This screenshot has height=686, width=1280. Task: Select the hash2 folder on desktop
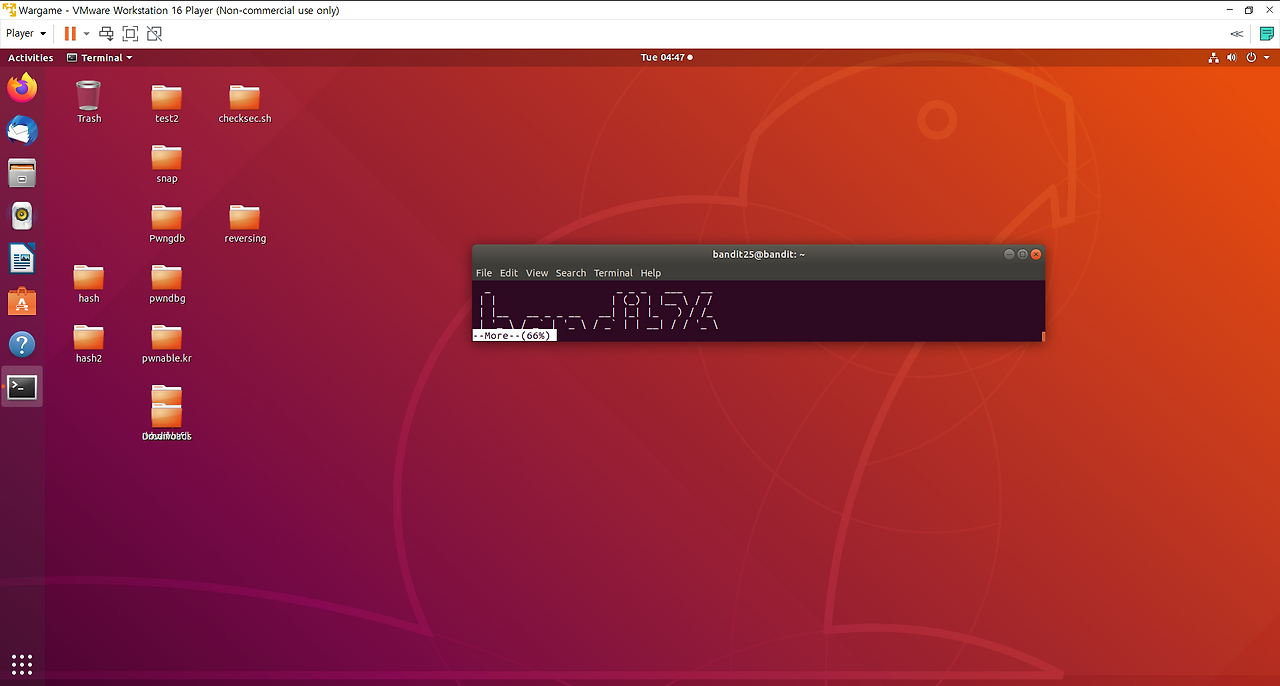click(89, 343)
